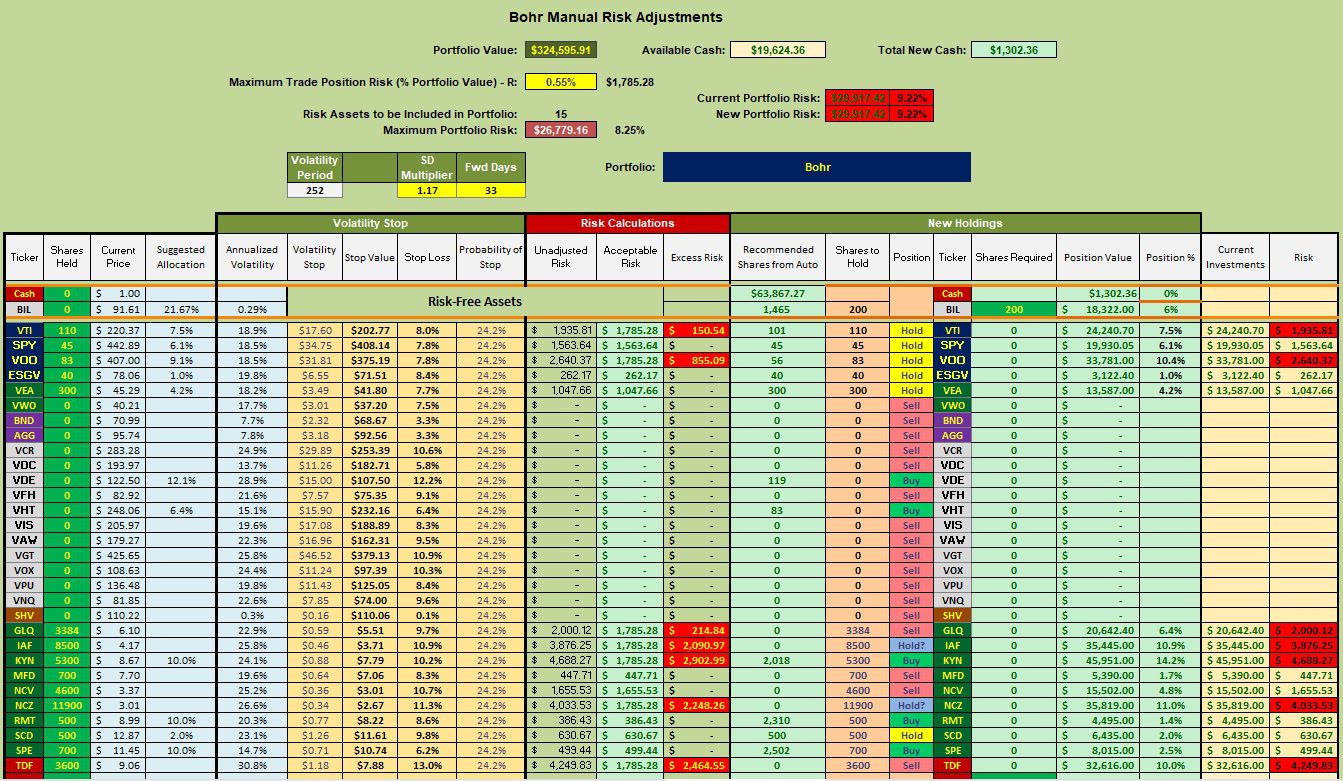The height and width of the screenshot is (781, 1343).
Task: Select the Risk-Free Assets label
Action: point(474,300)
